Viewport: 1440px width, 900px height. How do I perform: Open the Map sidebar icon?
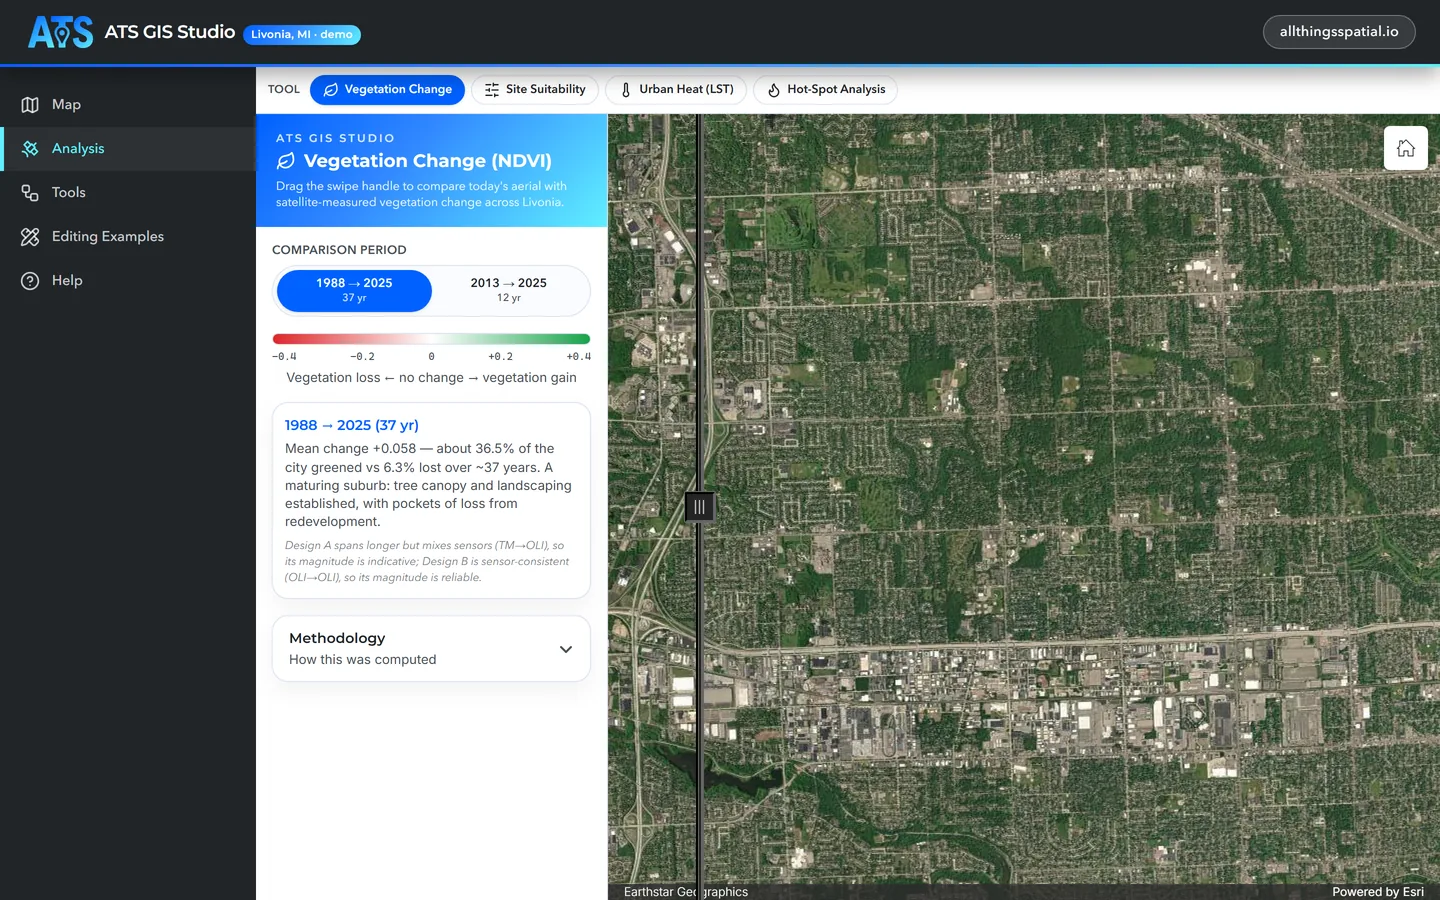[x=30, y=105]
